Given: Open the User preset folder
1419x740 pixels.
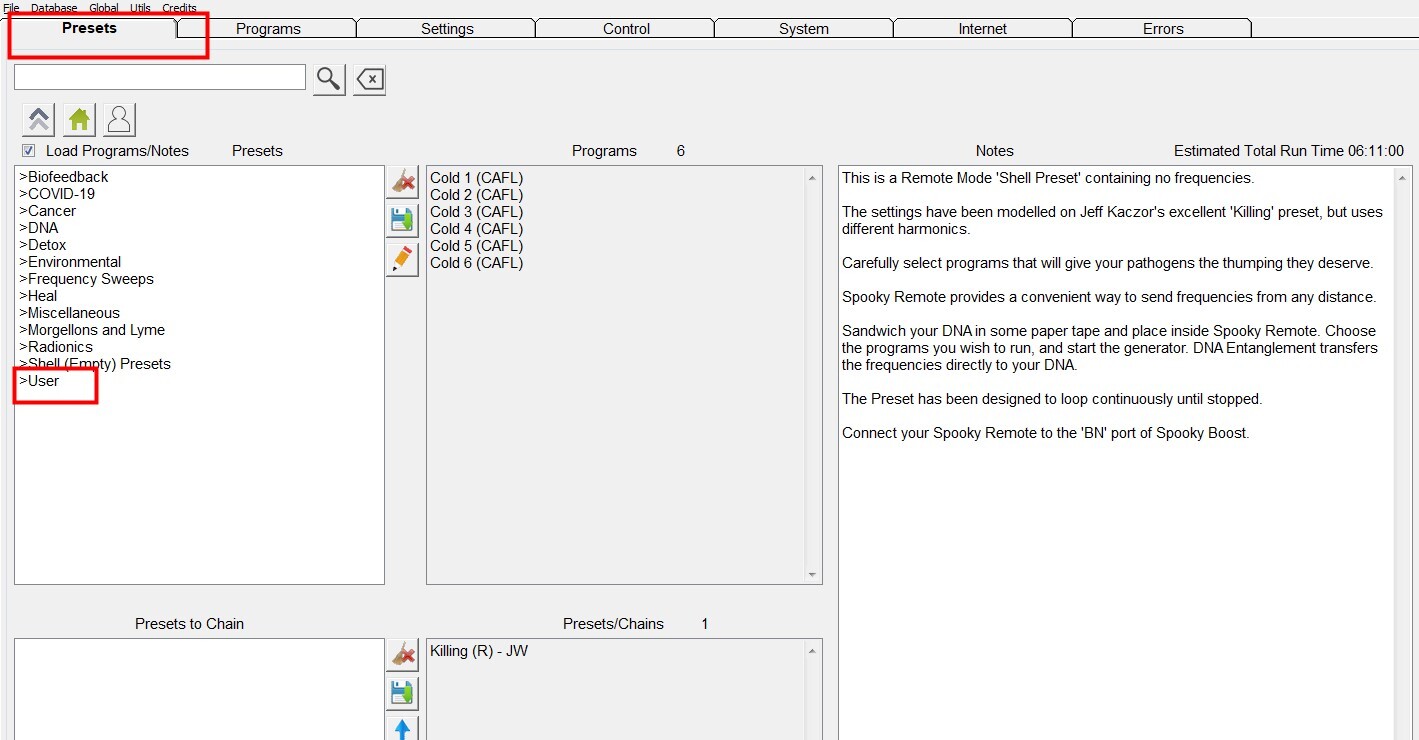Looking at the screenshot, I should click(40, 381).
